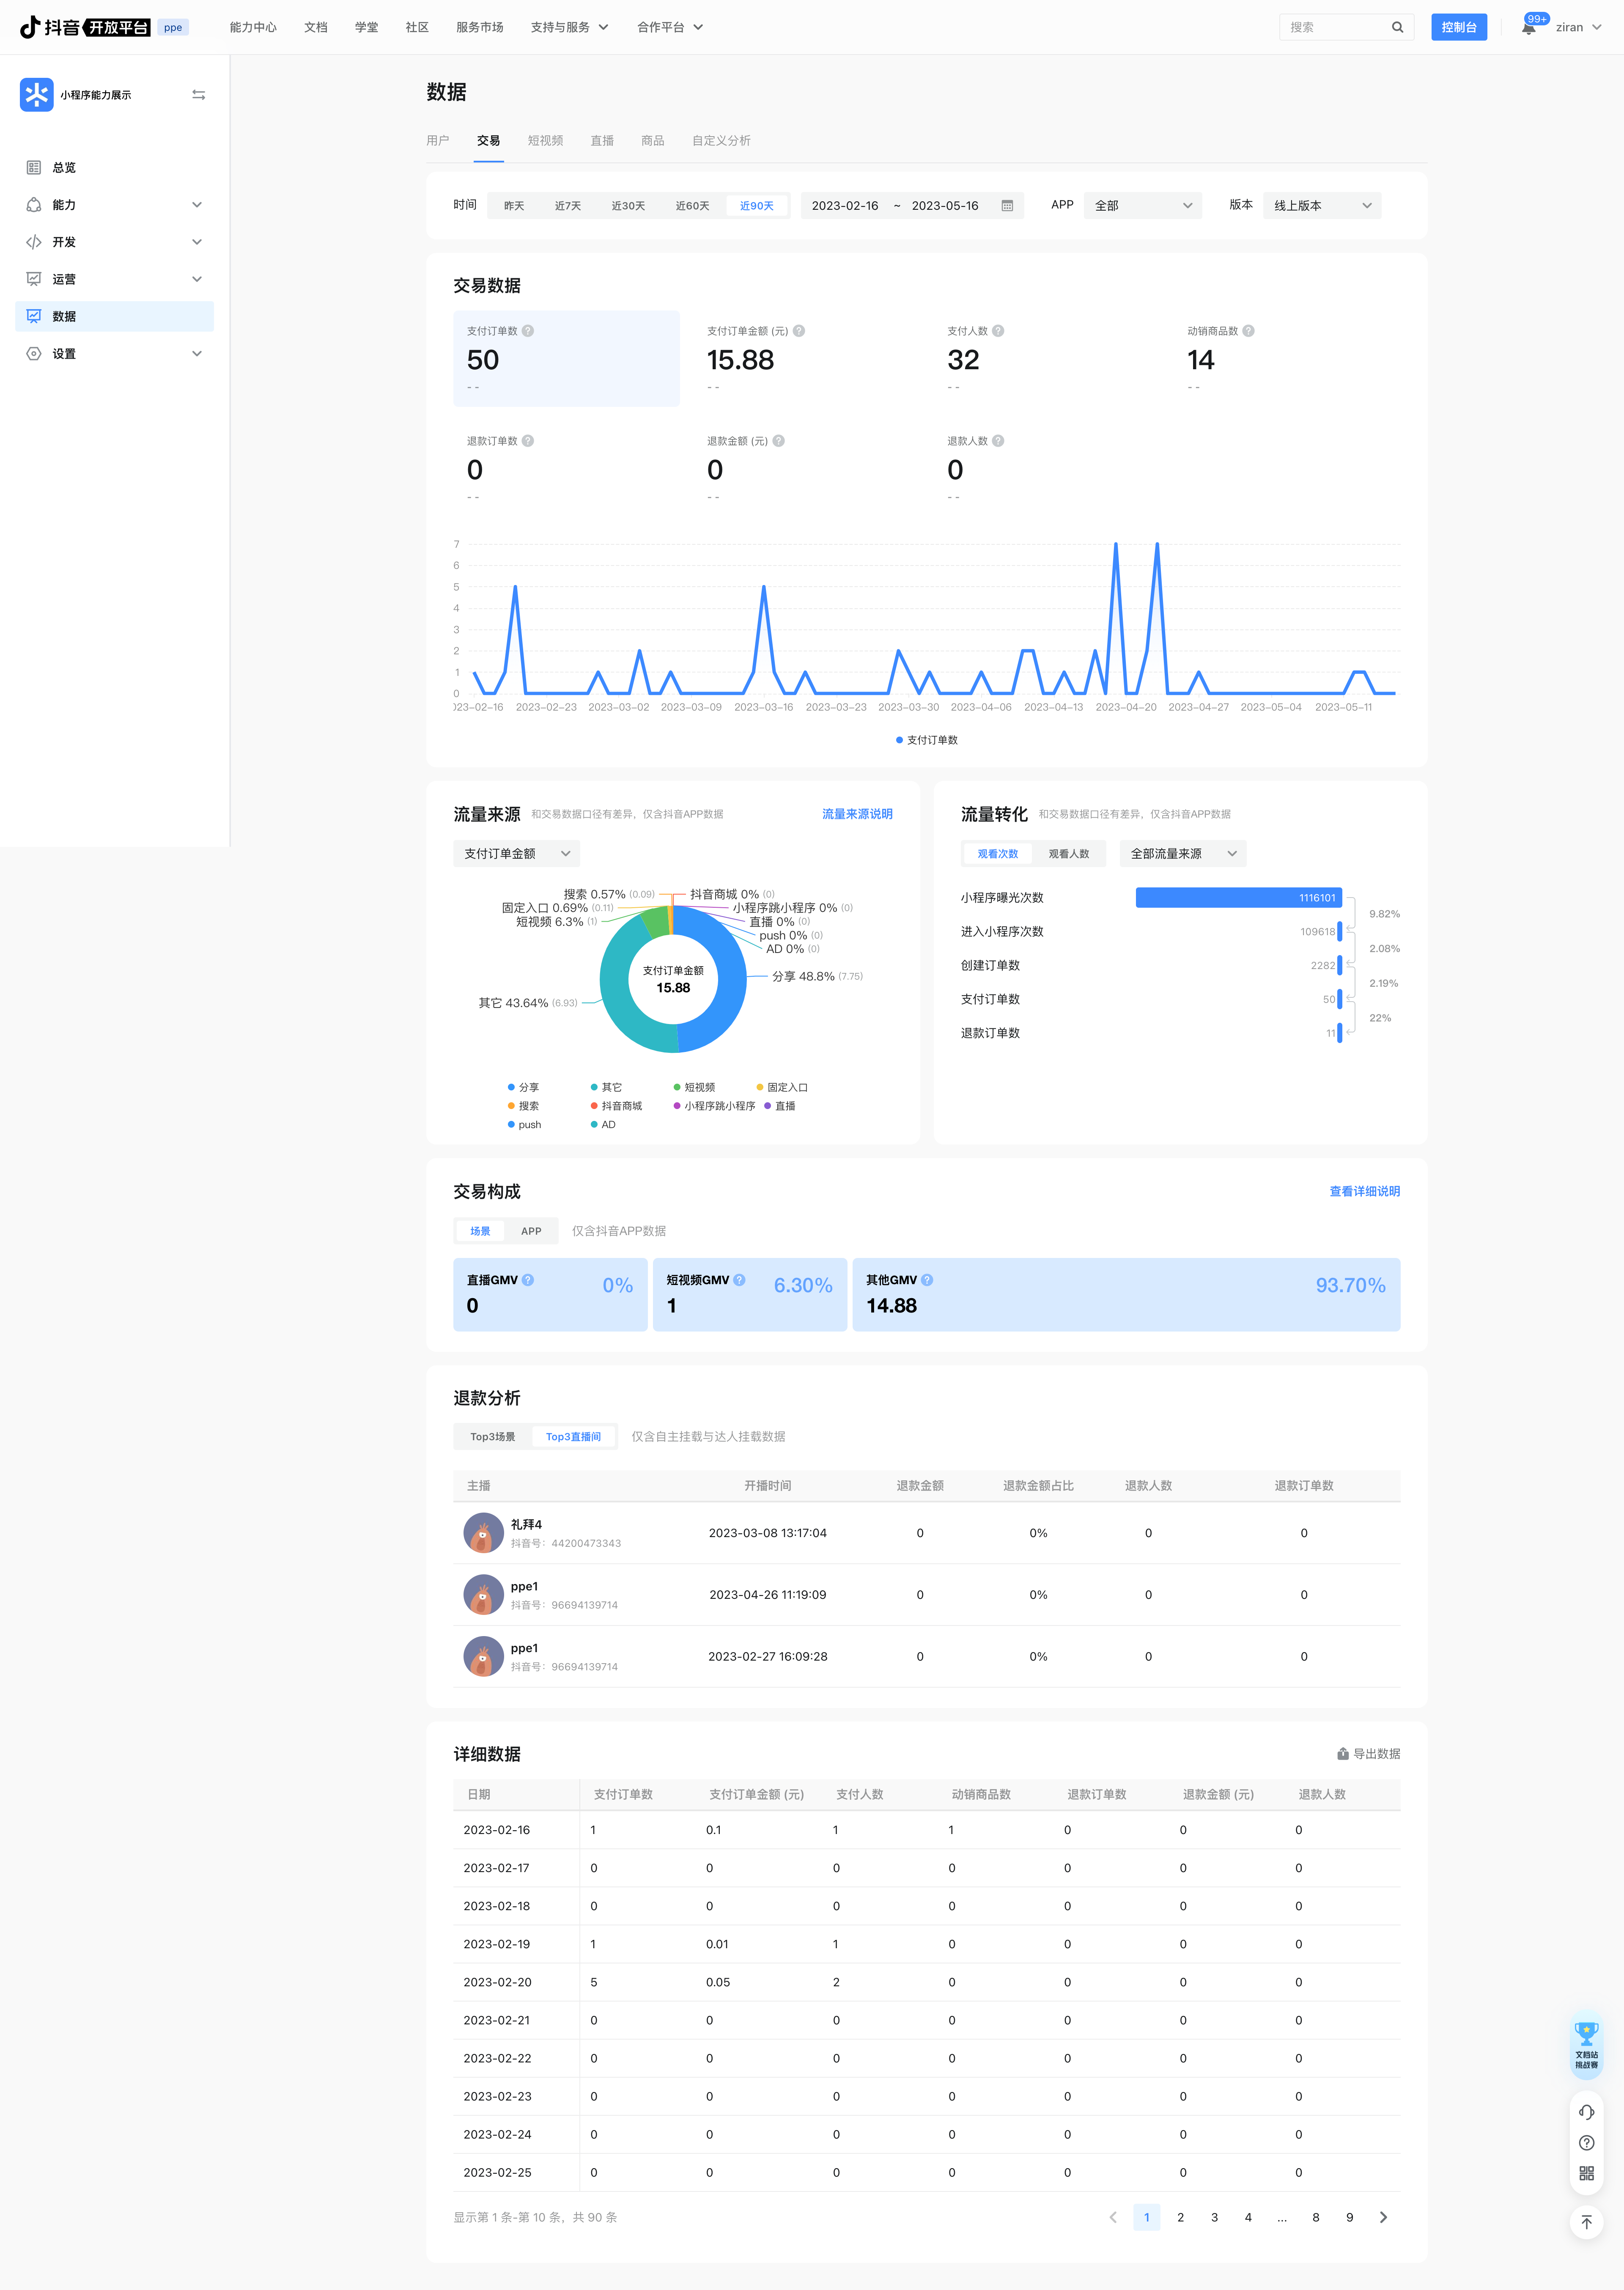Image resolution: width=1624 pixels, height=2290 pixels.
Task: Click the 导出数据 export icon
Action: coord(1343,1754)
